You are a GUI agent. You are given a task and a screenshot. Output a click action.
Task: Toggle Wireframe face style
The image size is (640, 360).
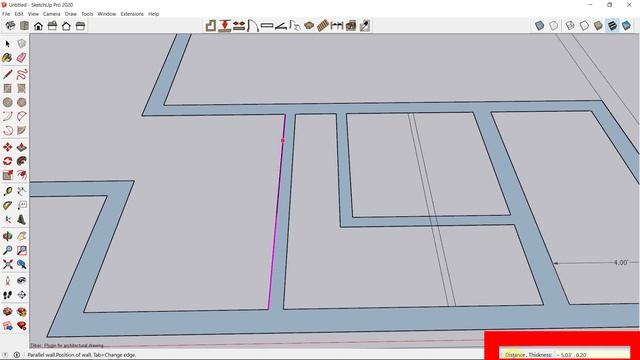(570, 25)
